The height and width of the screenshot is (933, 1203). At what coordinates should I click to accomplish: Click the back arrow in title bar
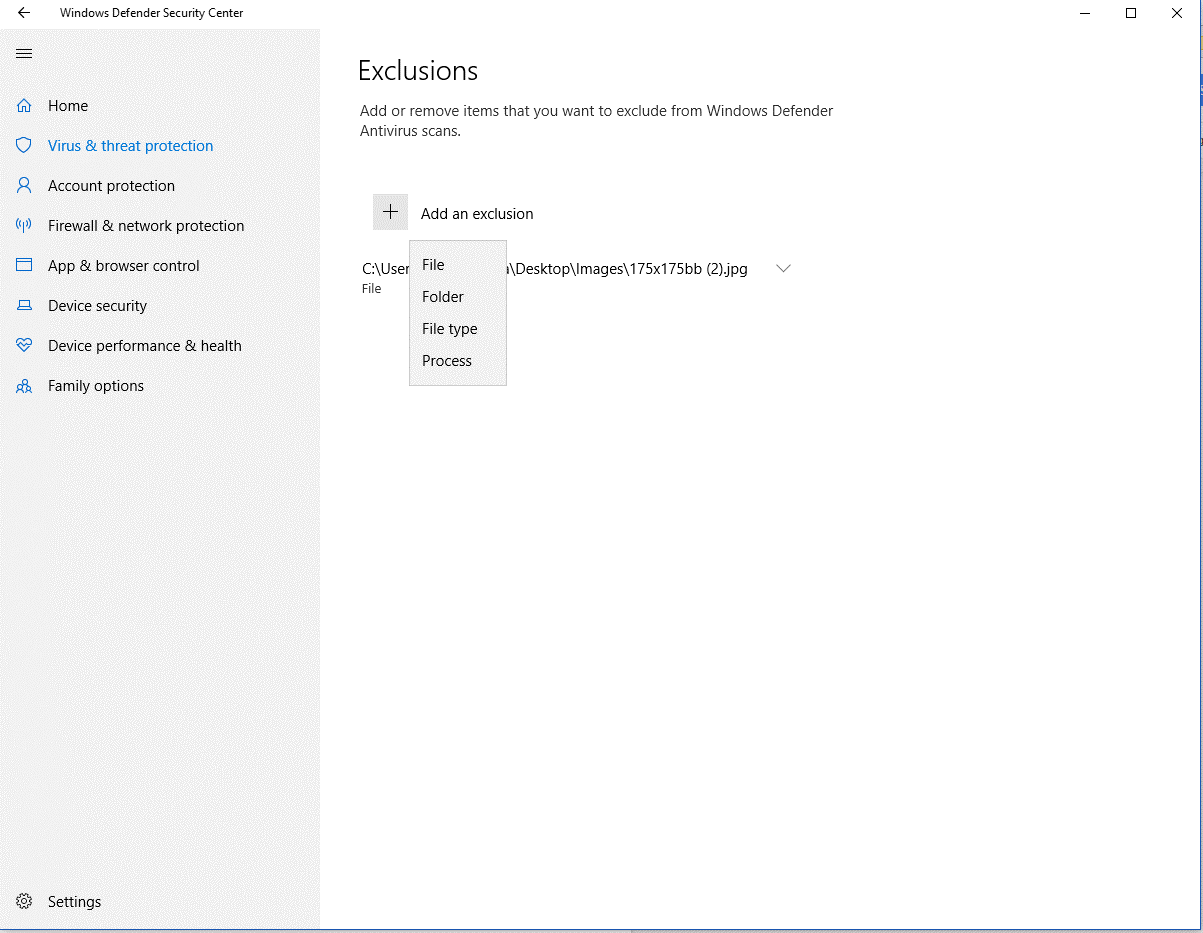[x=24, y=13]
